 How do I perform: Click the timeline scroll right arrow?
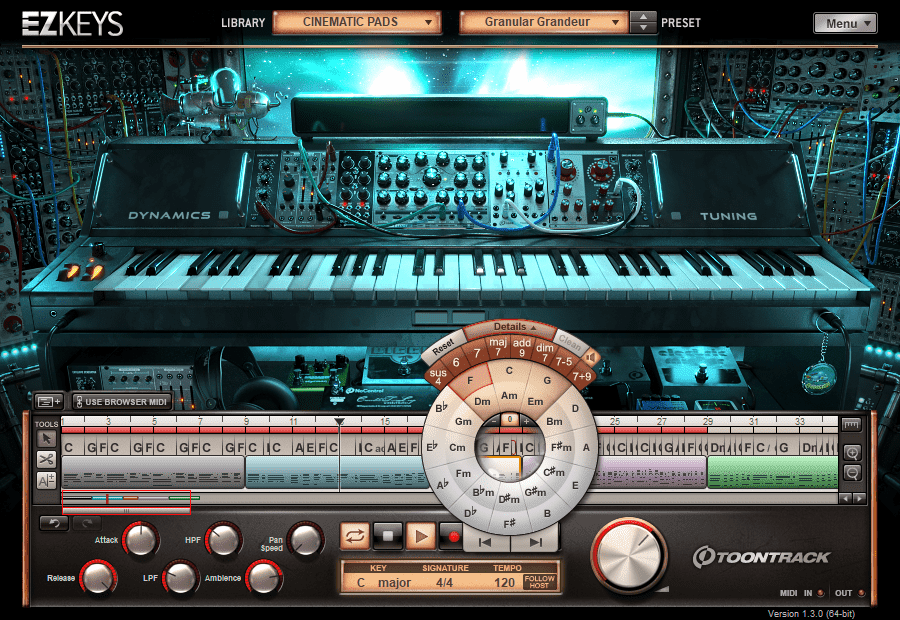pyautogui.click(x=859, y=498)
